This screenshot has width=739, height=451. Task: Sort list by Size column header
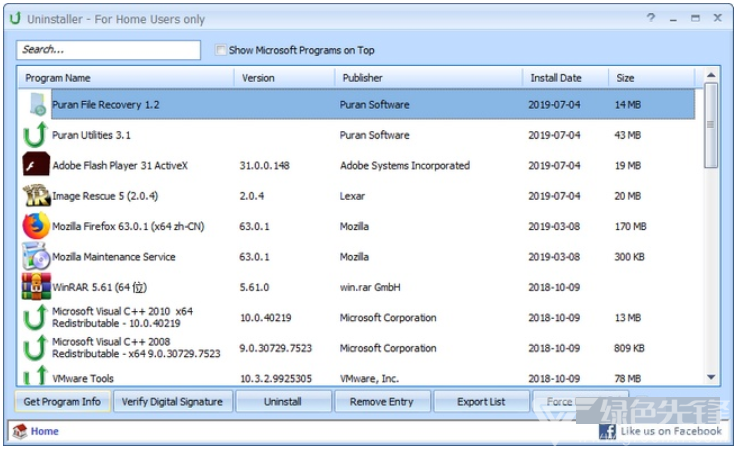point(651,78)
